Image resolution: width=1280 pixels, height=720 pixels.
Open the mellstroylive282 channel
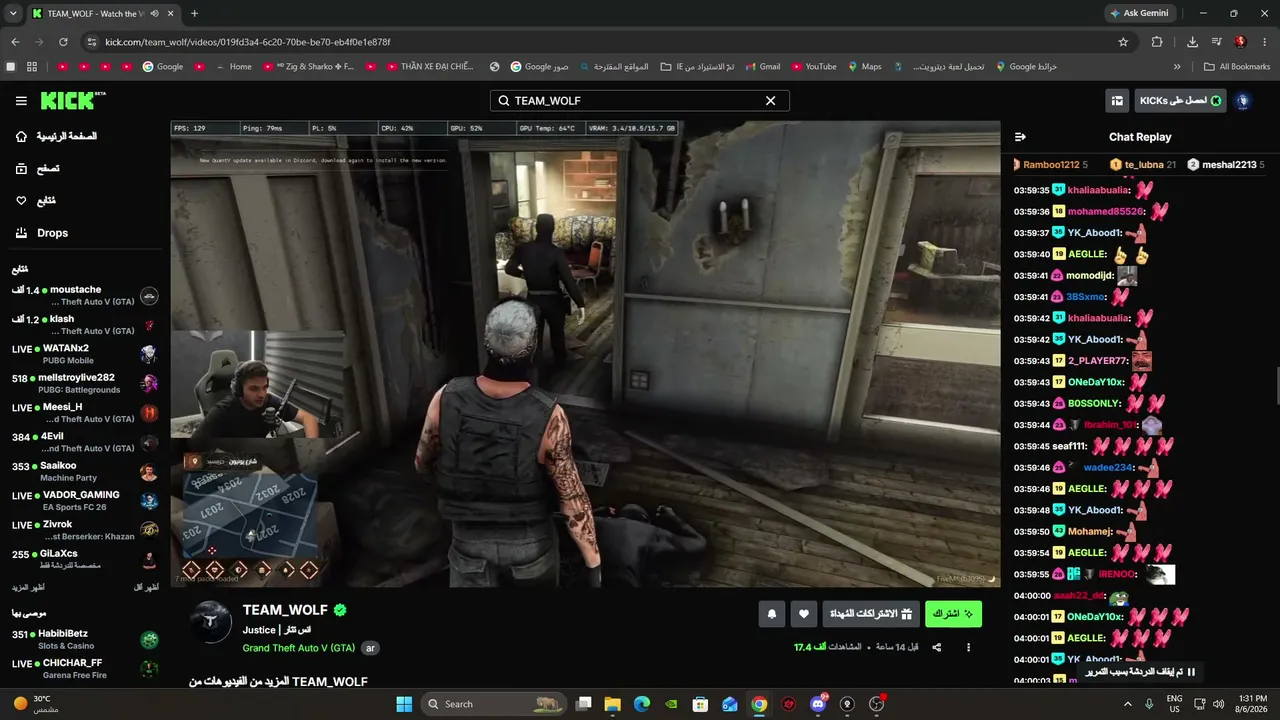pos(86,384)
